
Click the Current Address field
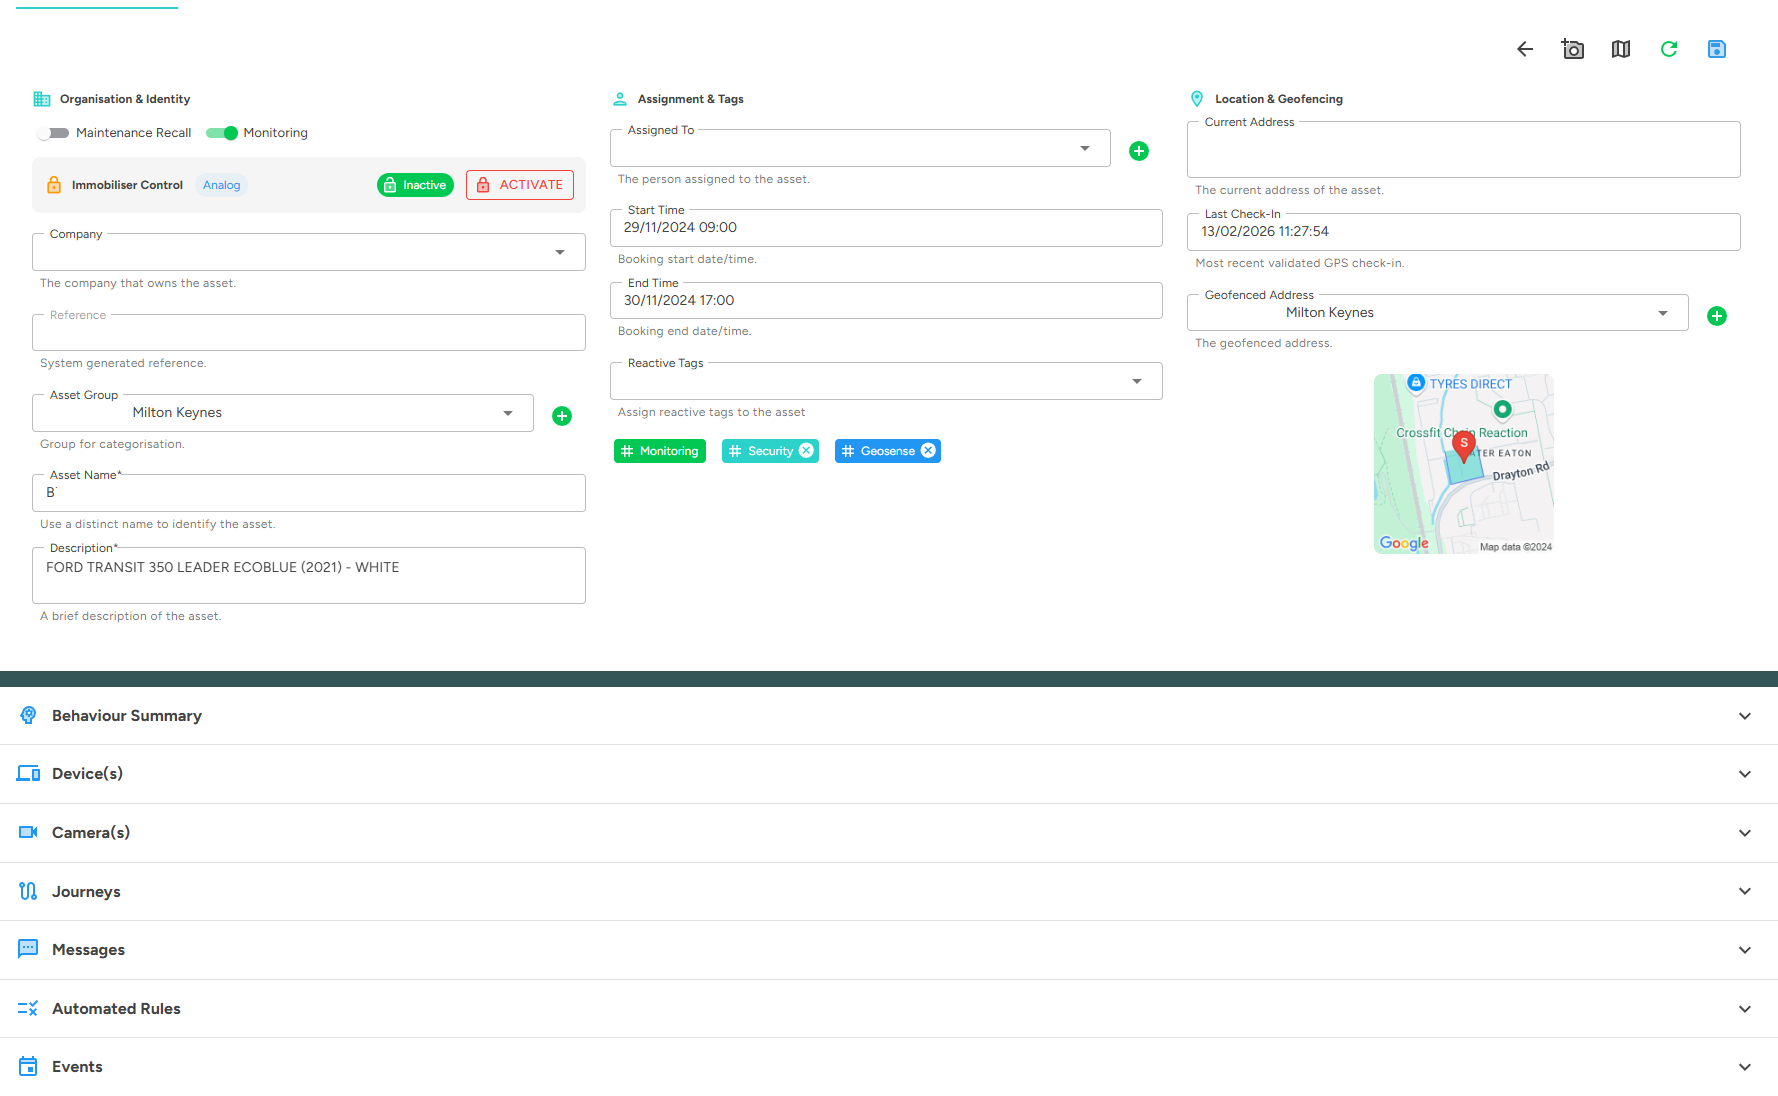click(1464, 150)
